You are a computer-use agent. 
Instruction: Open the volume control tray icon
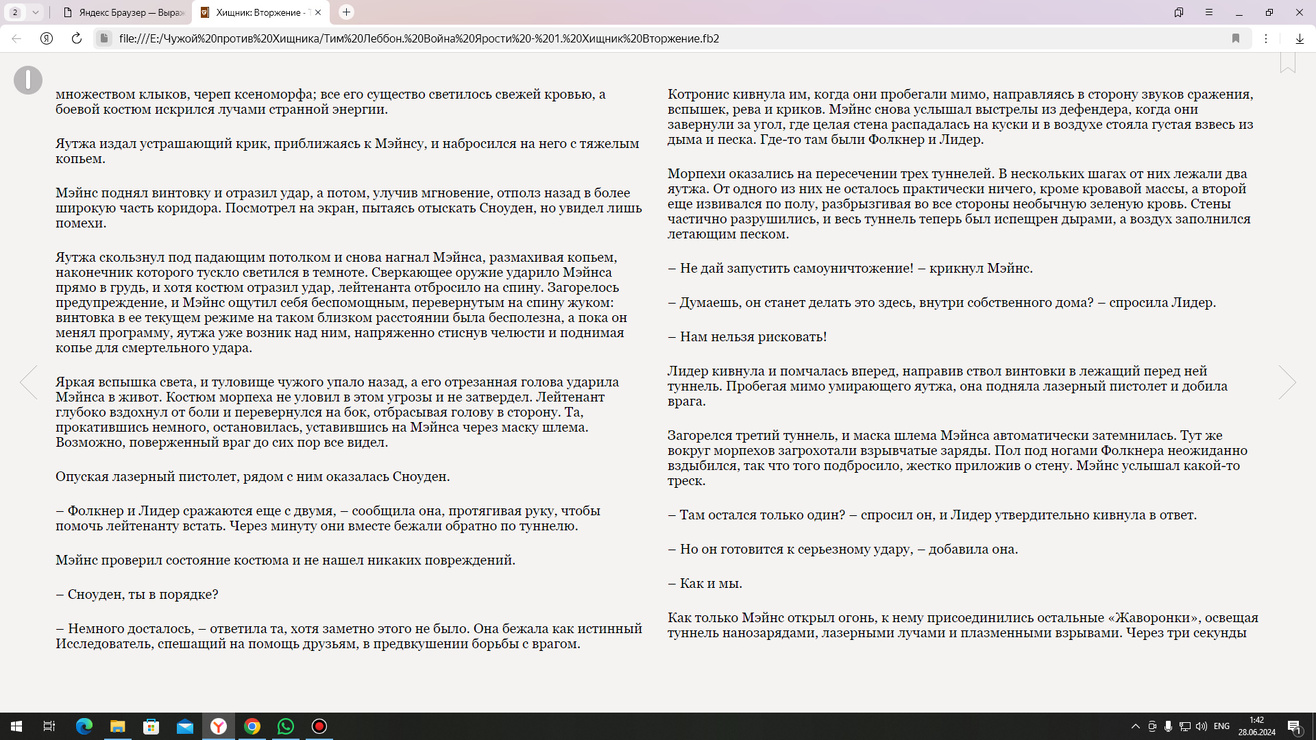pos(1201,726)
